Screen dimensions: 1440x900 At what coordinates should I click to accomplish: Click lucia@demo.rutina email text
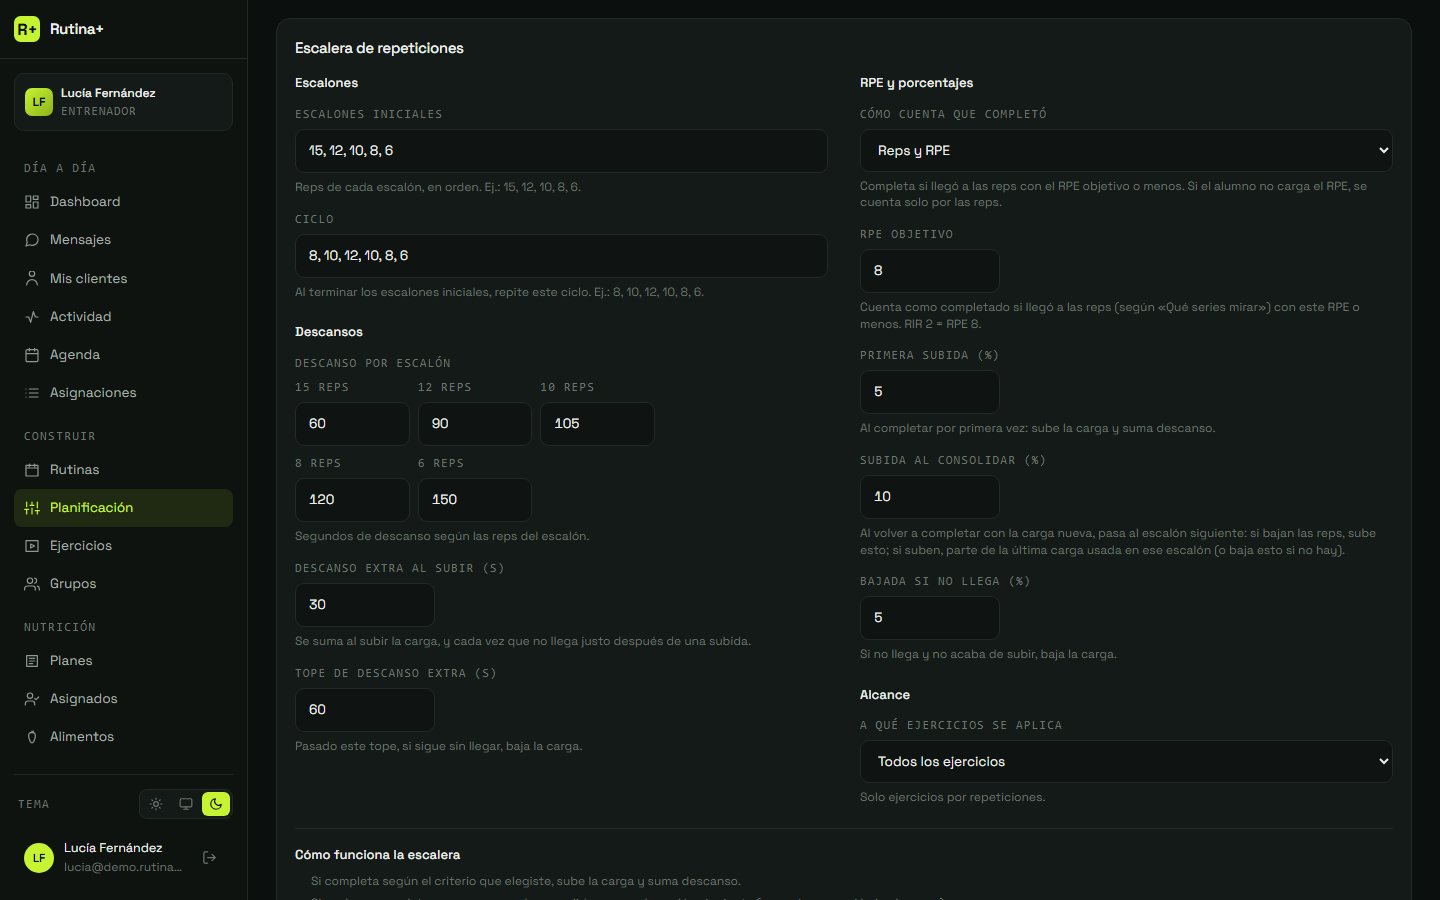coord(123,867)
